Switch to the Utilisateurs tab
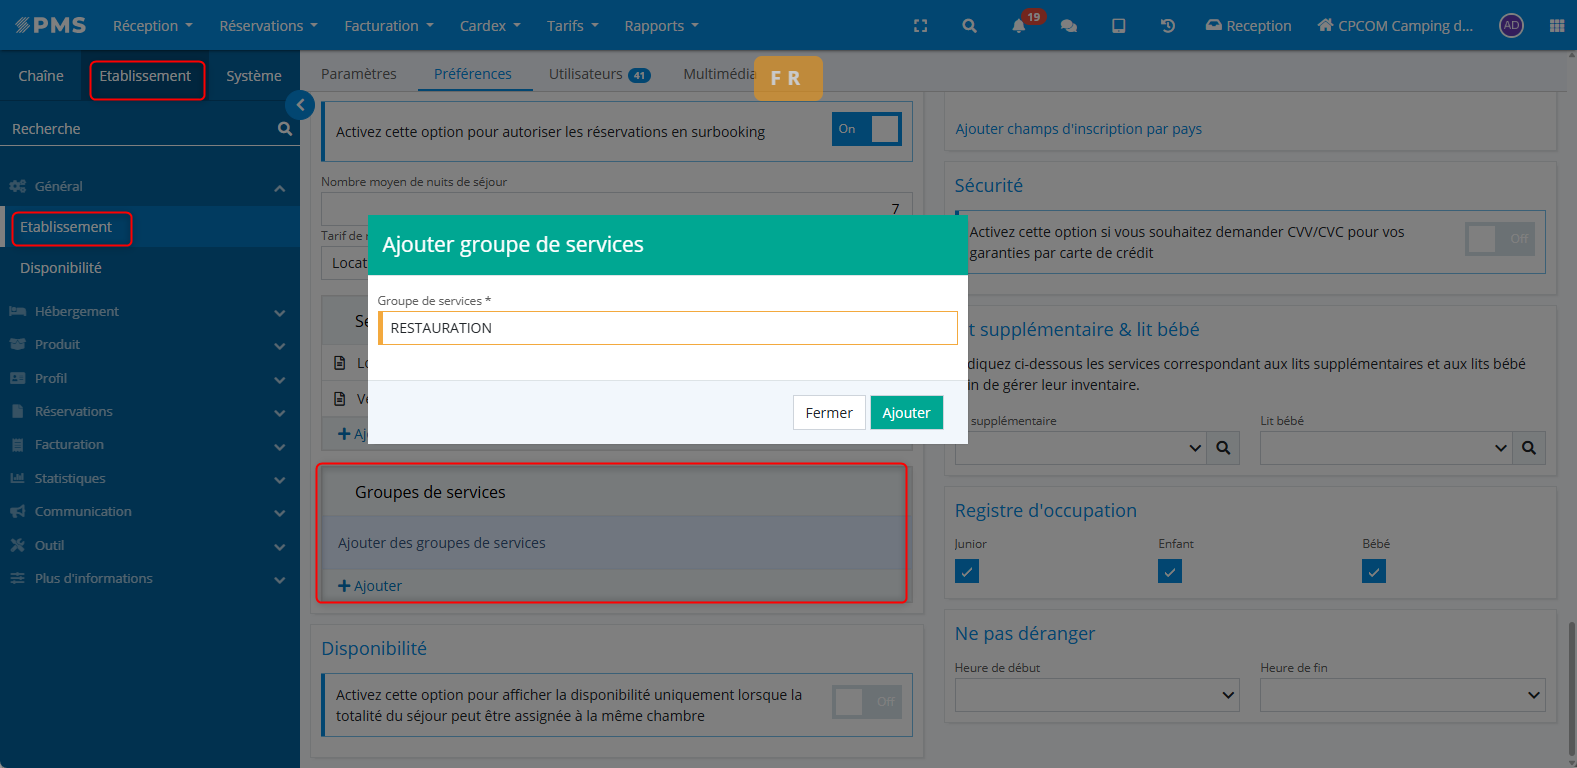1577x768 pixels. click(x=598, y=74)
